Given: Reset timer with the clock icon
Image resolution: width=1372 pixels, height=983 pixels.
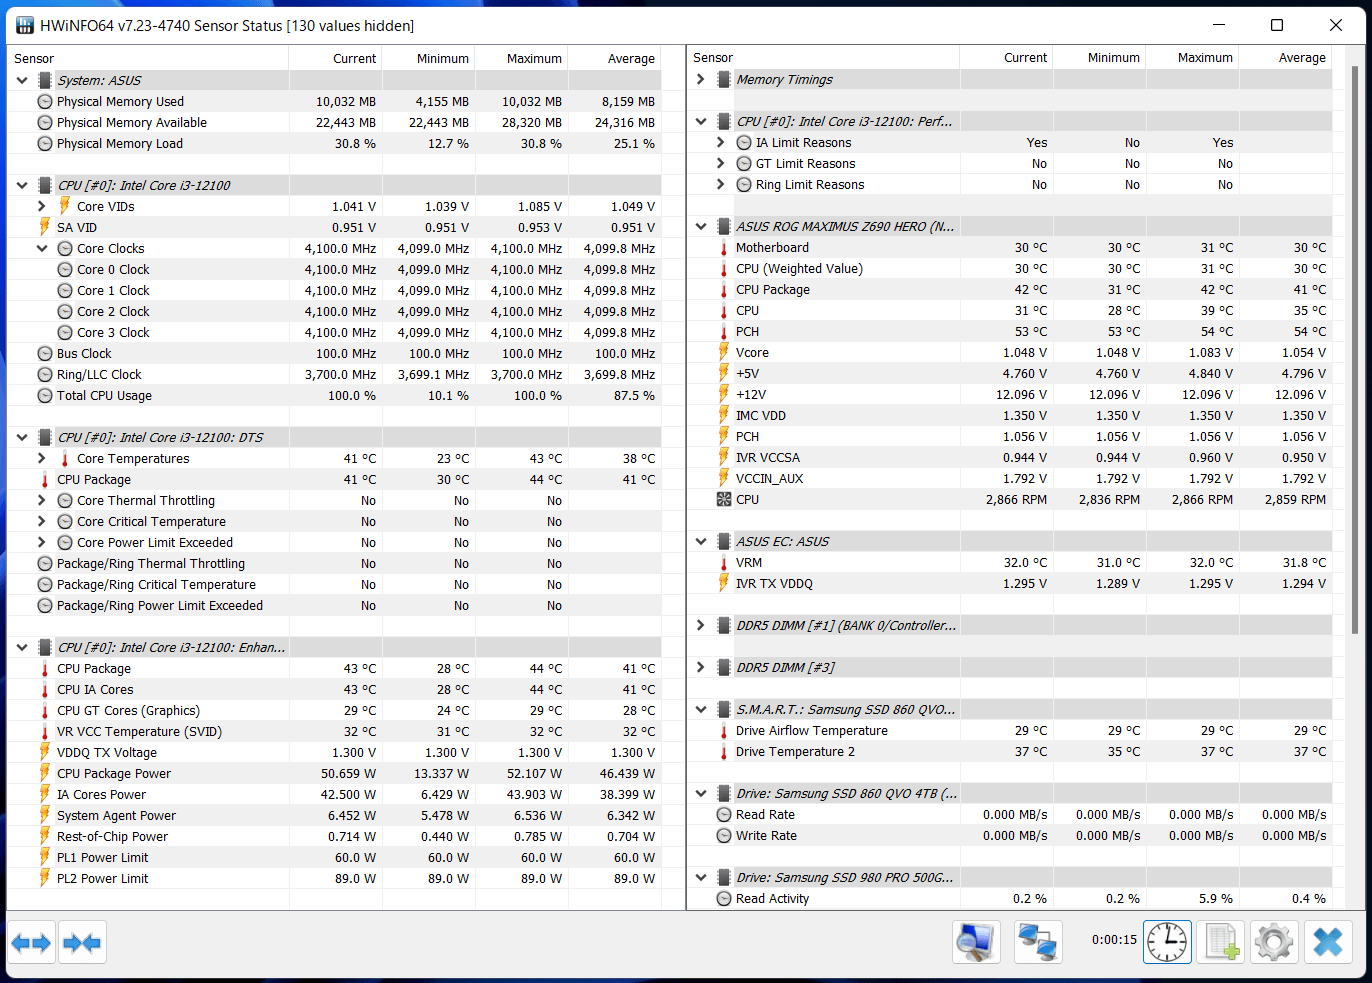Looking at the screenshot, I should pyautogui.click(x=1167, y=942).
